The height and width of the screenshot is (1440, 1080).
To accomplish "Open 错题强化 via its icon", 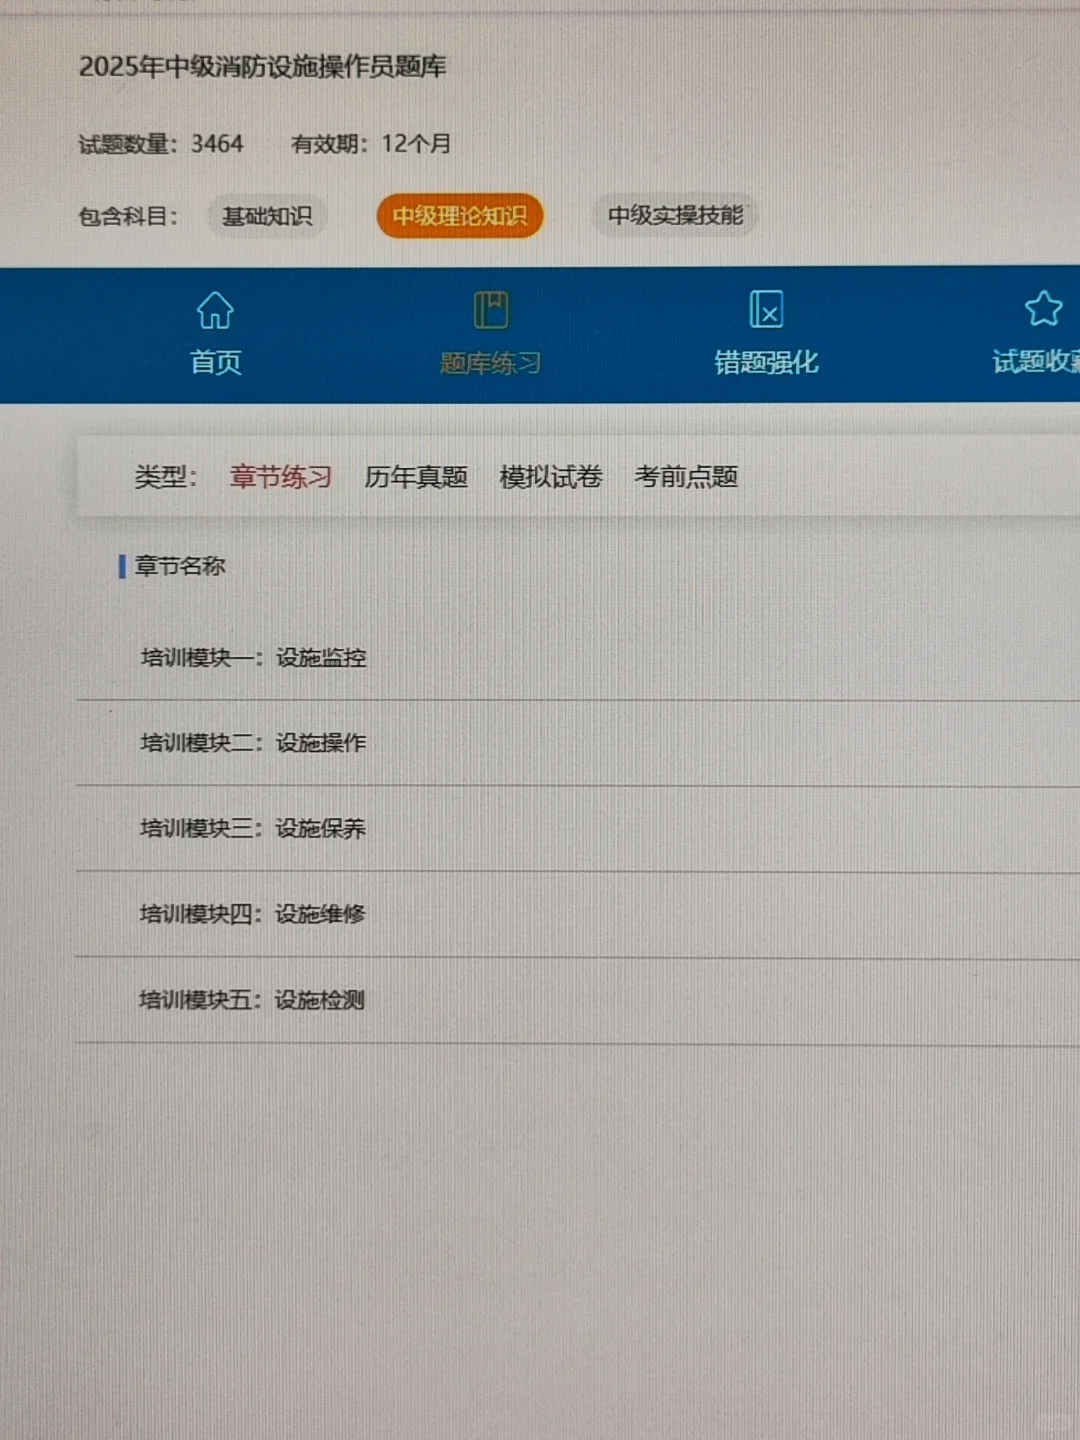I will [x=768, y=311].
